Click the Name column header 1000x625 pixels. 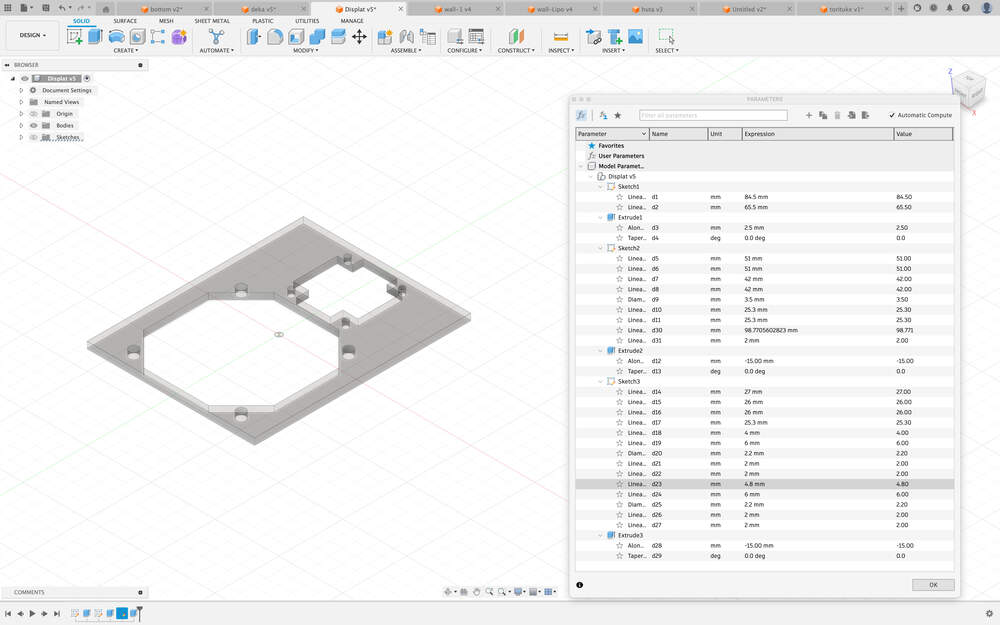[679, 134]
